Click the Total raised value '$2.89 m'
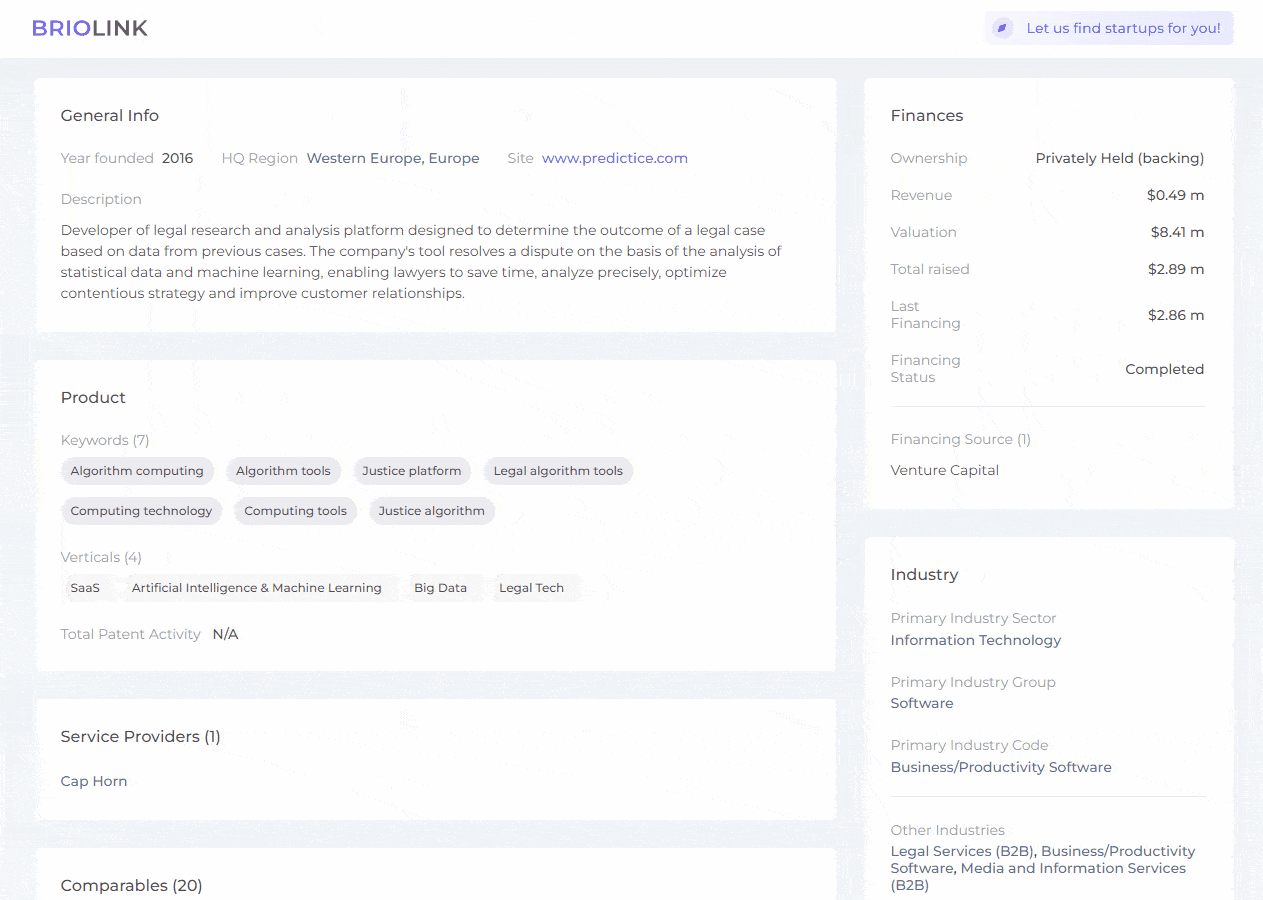Image resolution: width=1263 pixels, height=900 pixels. pos(1176,269)
